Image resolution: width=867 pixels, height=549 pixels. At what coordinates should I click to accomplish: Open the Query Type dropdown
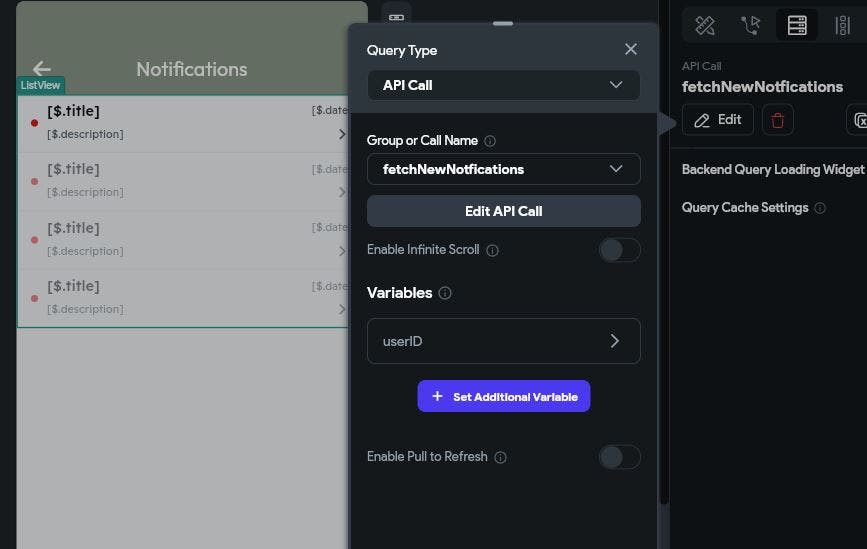coord(503,85)
